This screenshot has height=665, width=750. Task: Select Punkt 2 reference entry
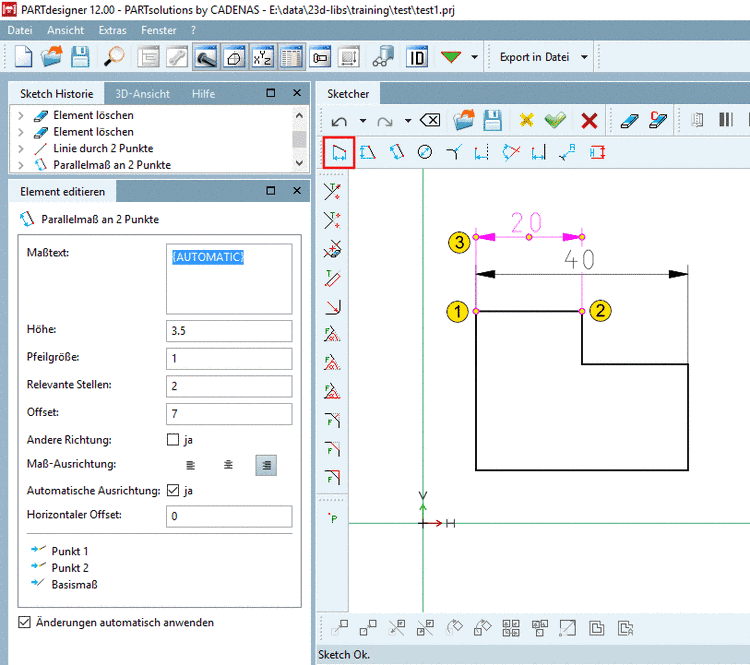[x=59, y=568]
